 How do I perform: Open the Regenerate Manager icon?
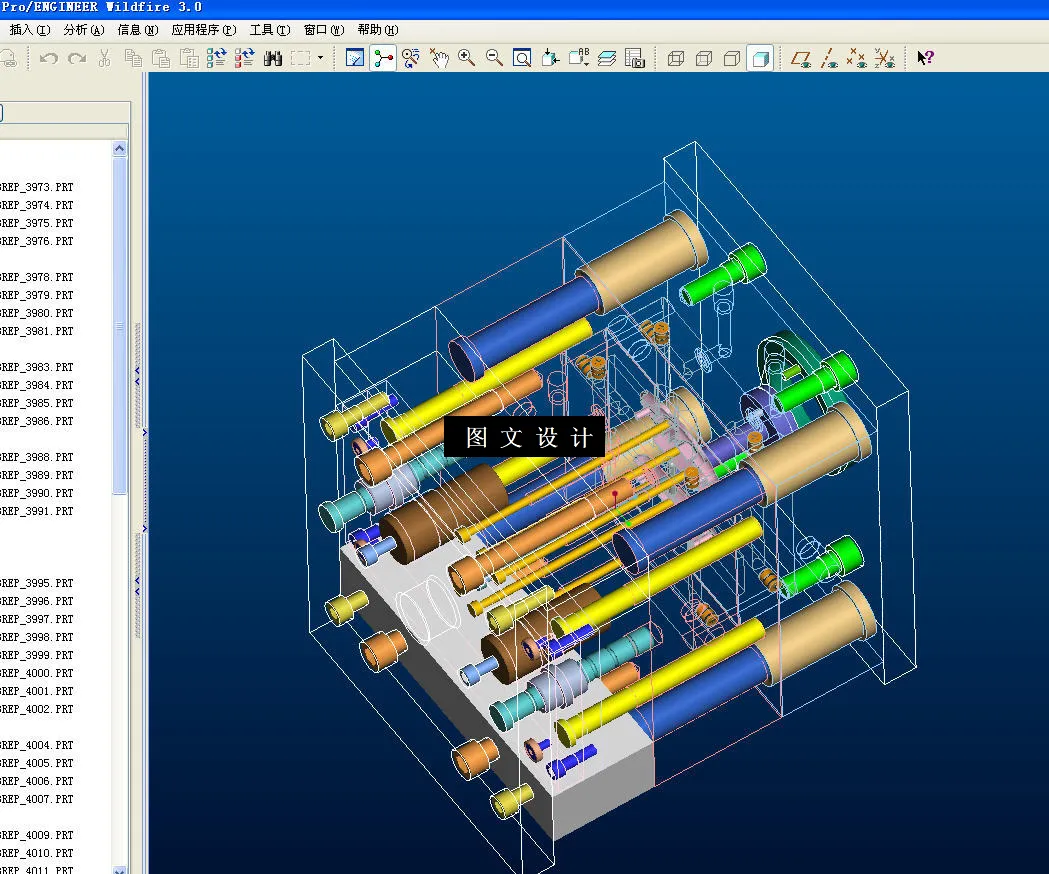click(x=244, y=58)
